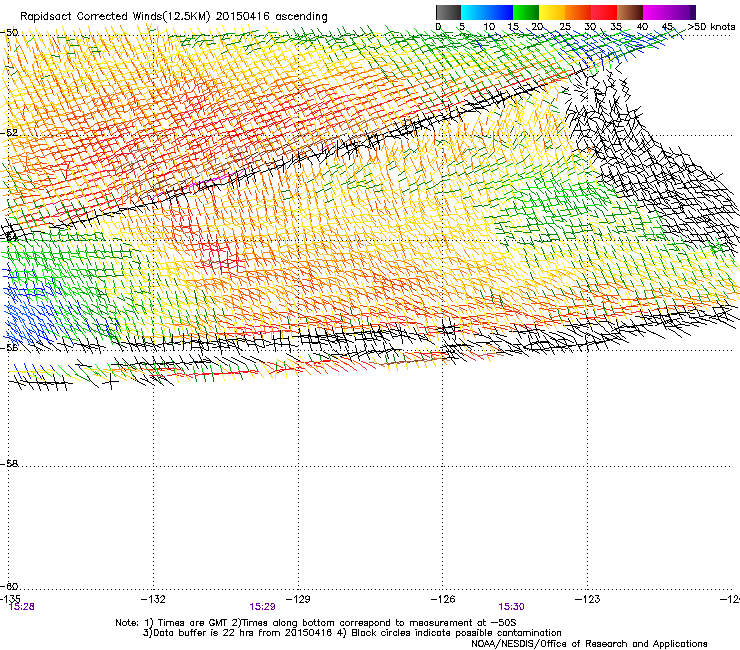Click the red 30-35 knots legend segment
Screen dimensions: 740x650
pos(604,12)
